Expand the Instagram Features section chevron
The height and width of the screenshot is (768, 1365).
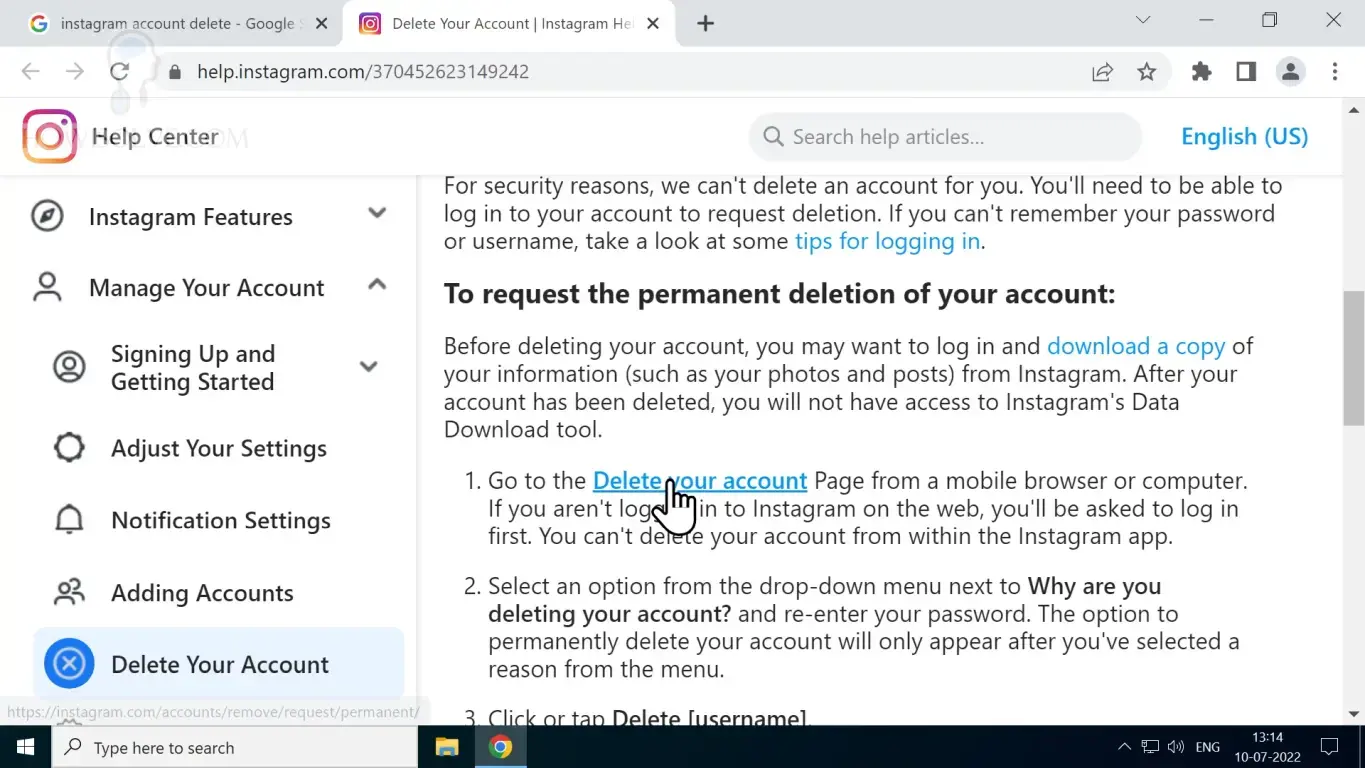(377, 213)
